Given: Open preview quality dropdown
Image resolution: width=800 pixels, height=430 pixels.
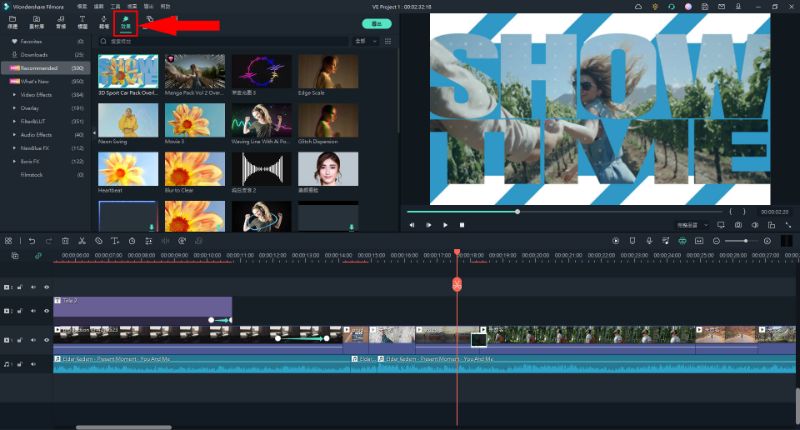Looking at the screenshot, I should 692,225.
